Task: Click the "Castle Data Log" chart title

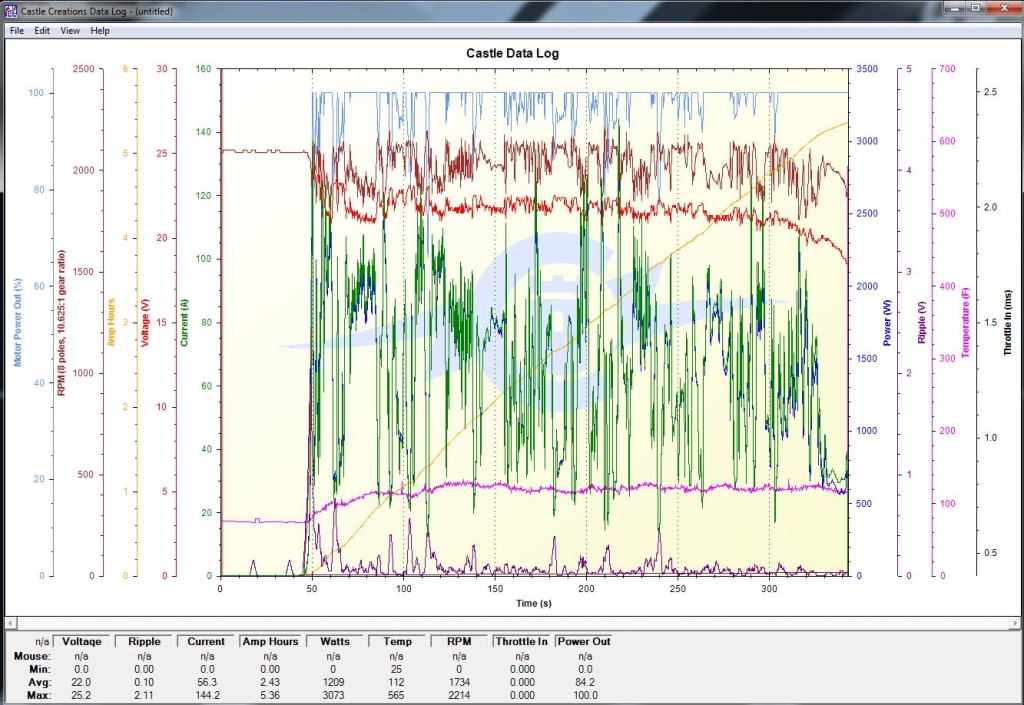Action: pyautogui.click(x=513, y=54)
